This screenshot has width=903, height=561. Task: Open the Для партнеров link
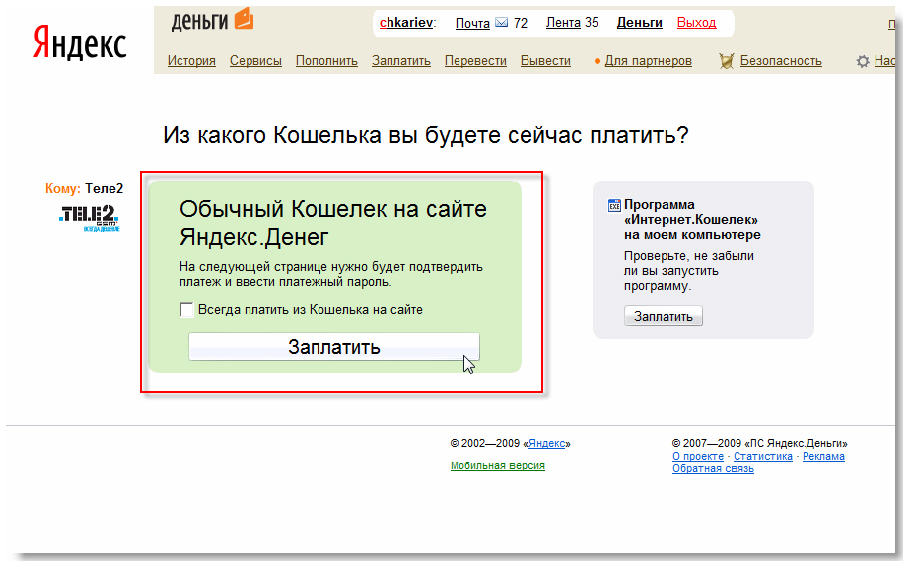pyautogui.click(x=648, y=60)
